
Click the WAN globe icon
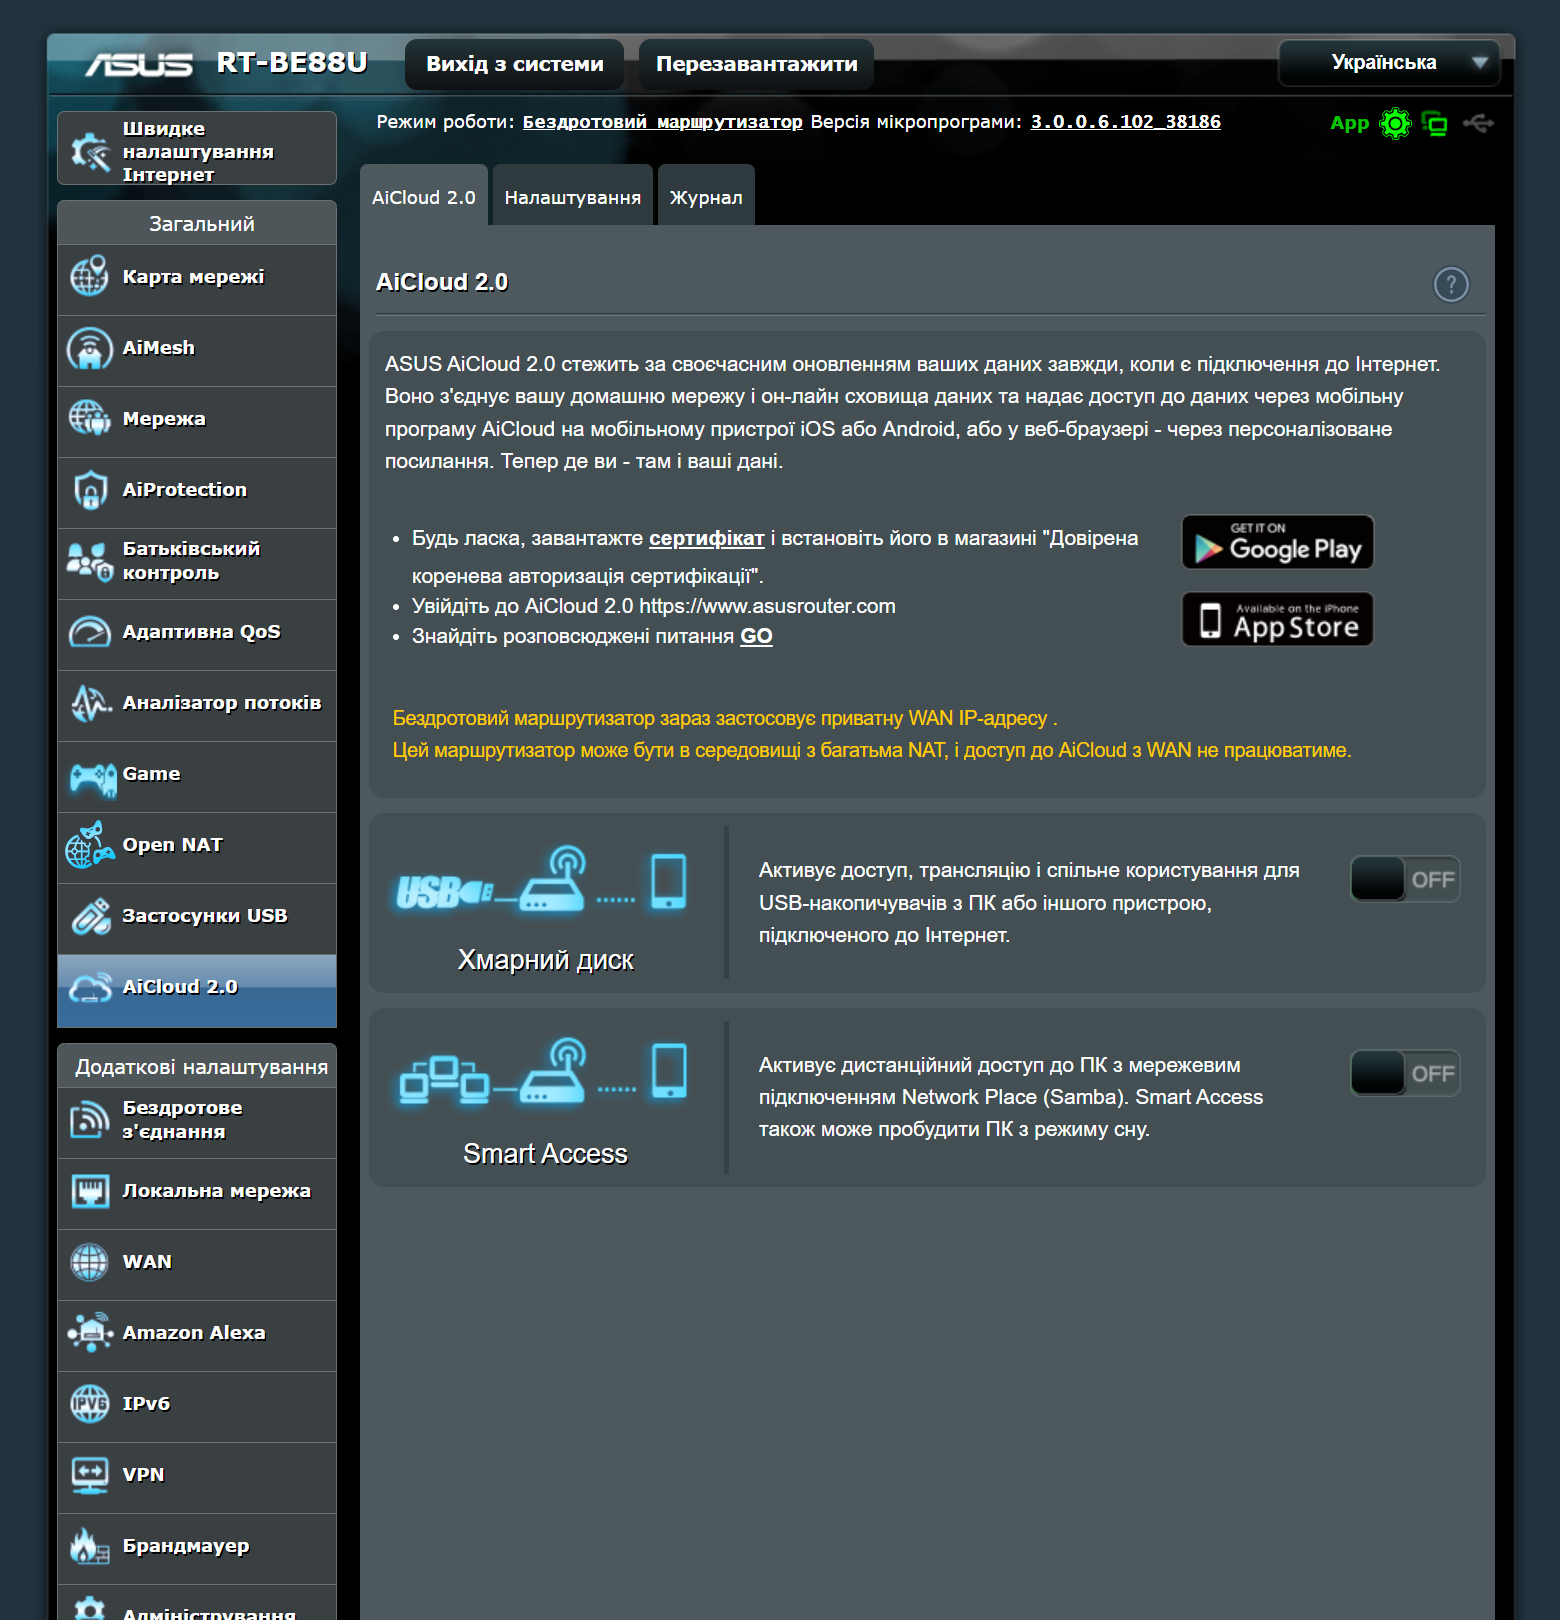tap(89, 1262)
